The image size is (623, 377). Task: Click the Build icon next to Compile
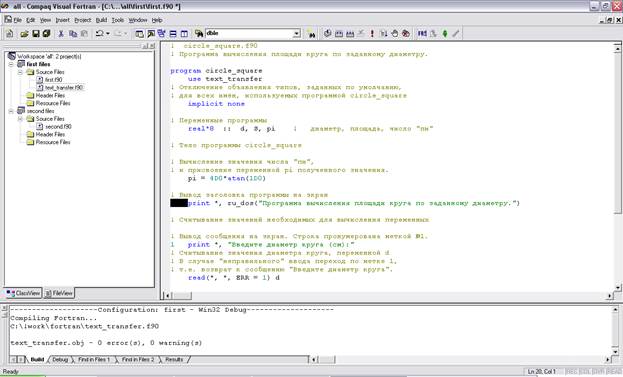(339, 34)
